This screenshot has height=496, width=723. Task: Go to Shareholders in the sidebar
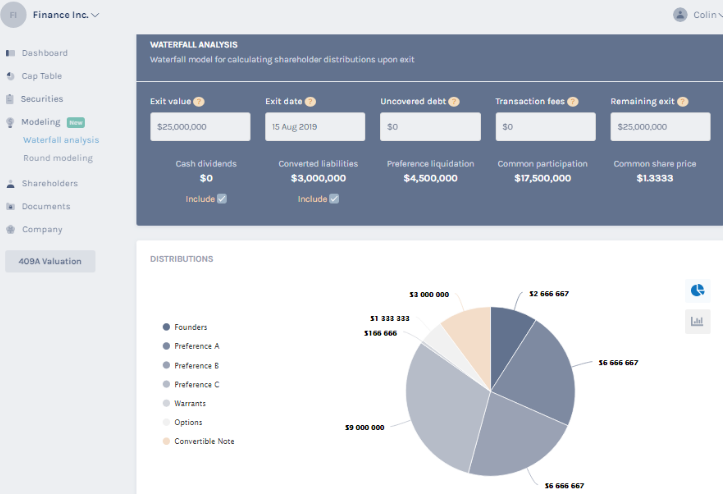(49, 184)
